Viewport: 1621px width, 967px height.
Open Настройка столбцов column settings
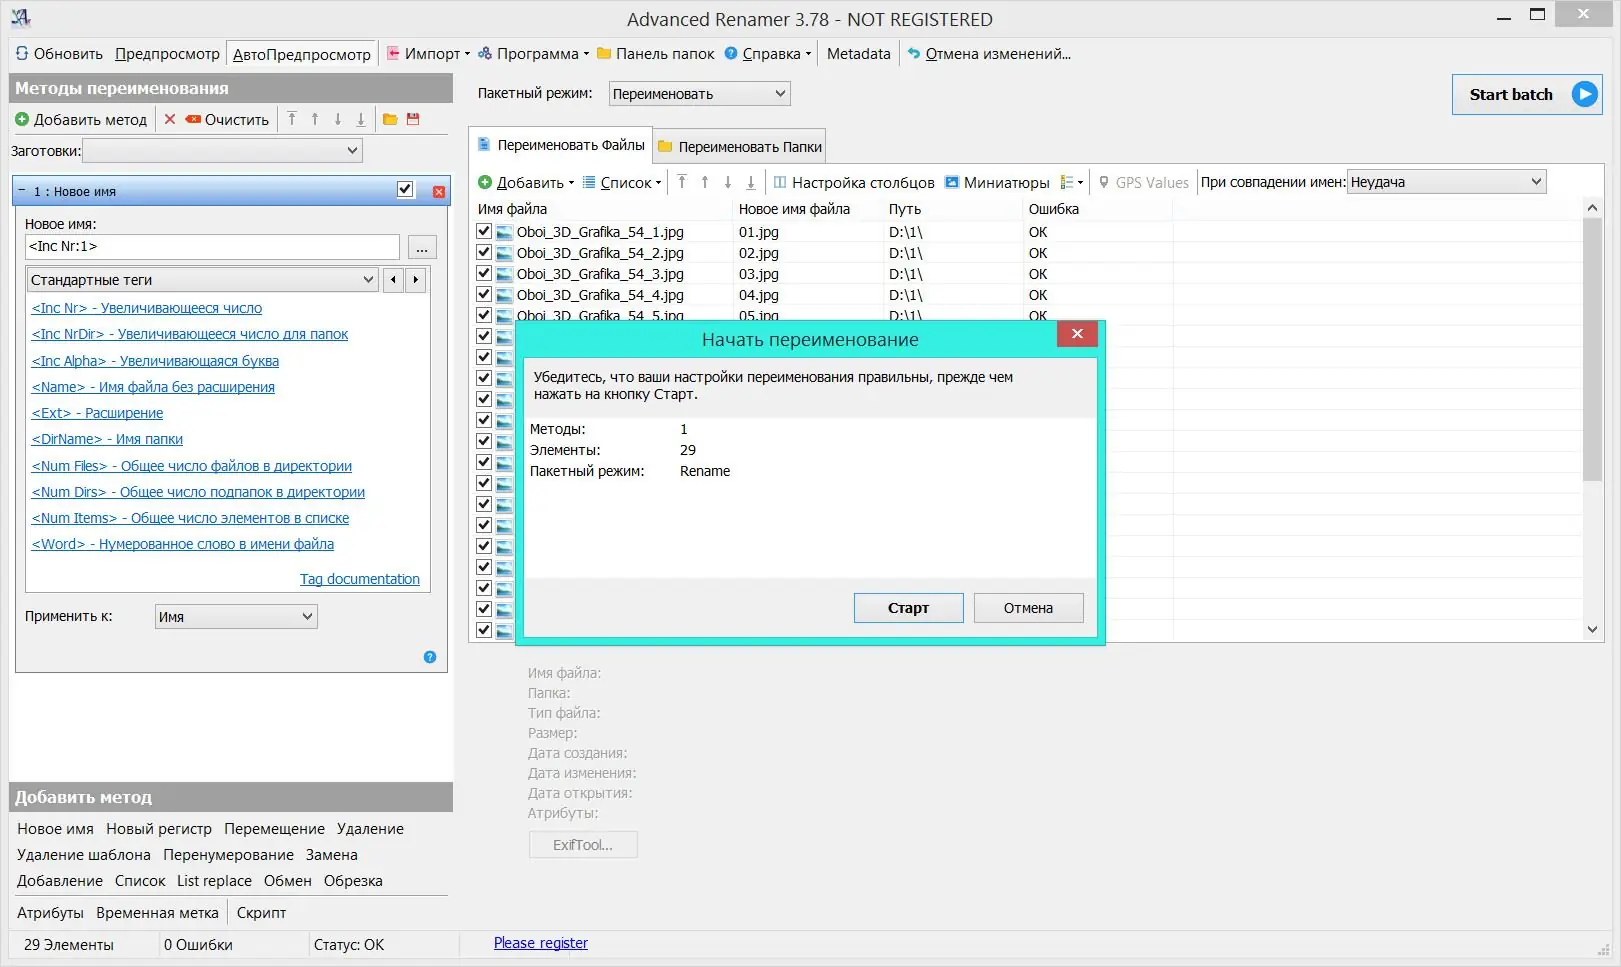(854, 182)
